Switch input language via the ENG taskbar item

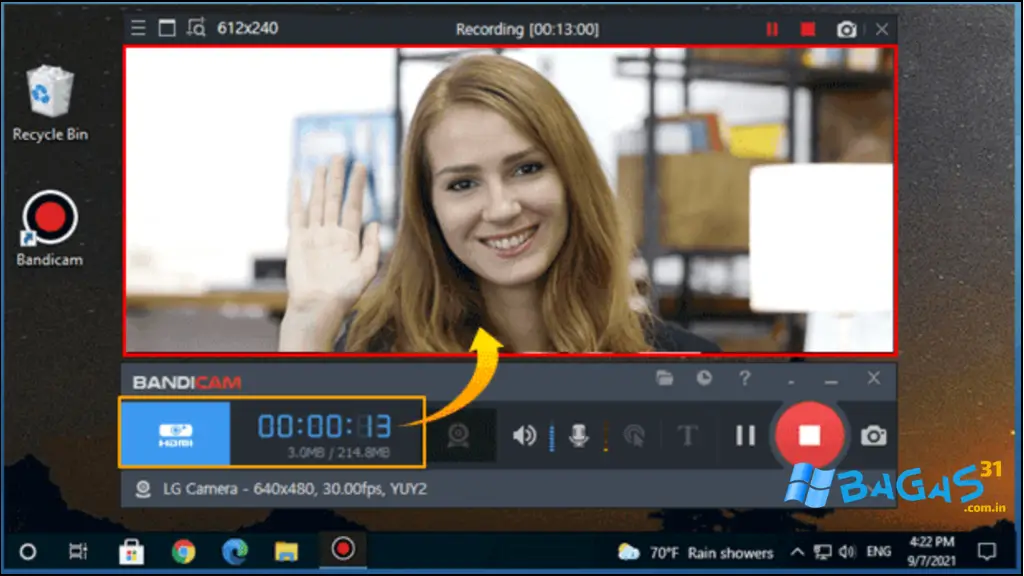[x=878, y=551]
